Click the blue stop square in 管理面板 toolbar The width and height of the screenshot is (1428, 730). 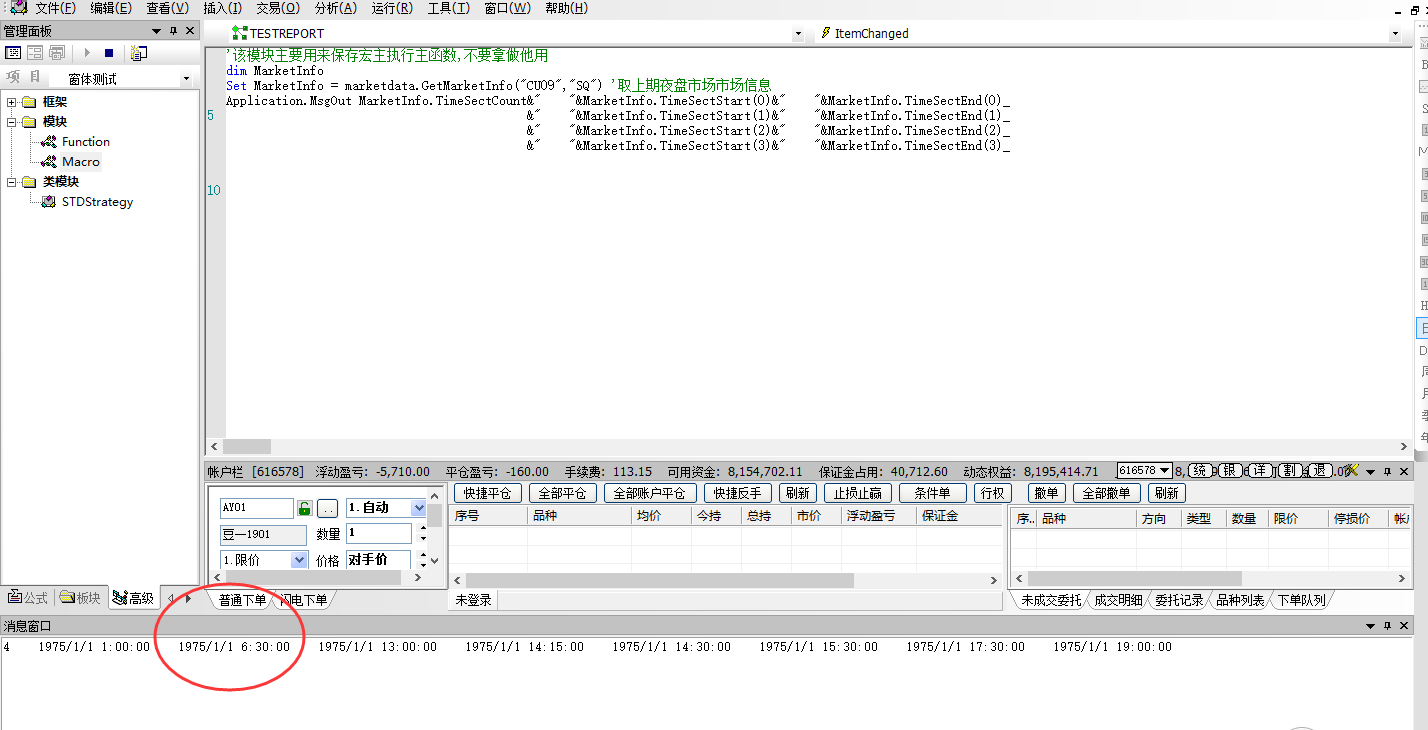[x=109, y=53]
